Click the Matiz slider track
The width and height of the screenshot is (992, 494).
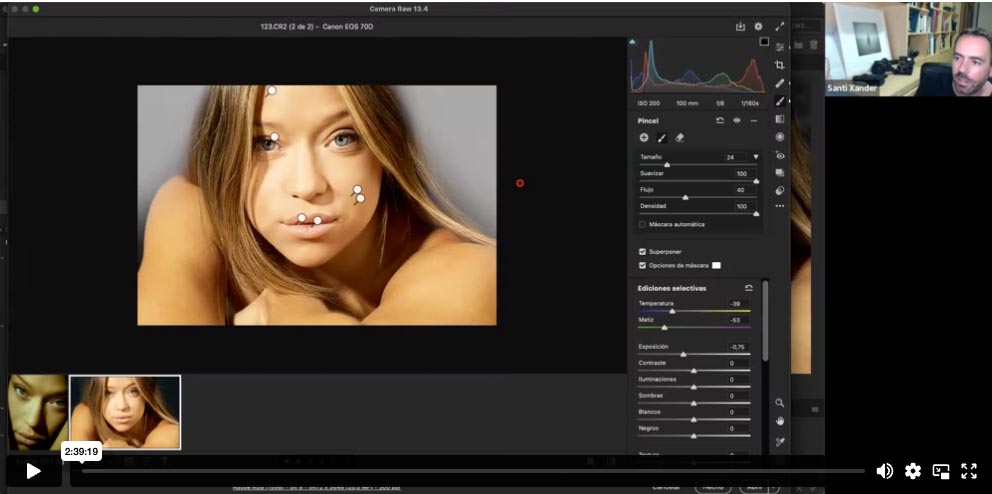coord(694,328)
